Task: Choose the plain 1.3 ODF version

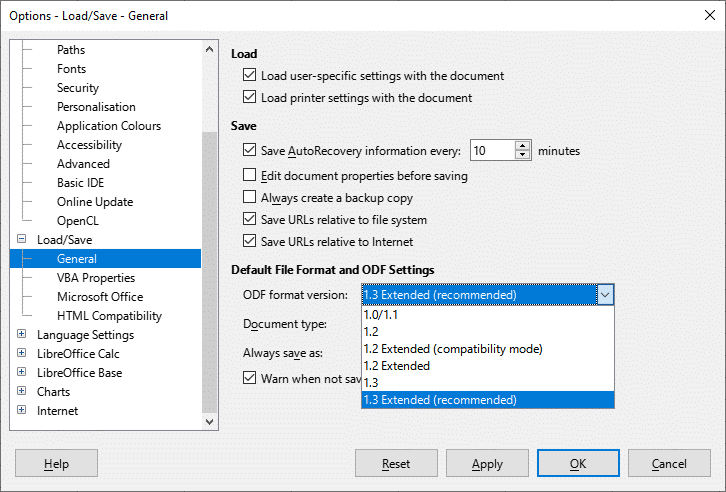Action: (488, 383)
